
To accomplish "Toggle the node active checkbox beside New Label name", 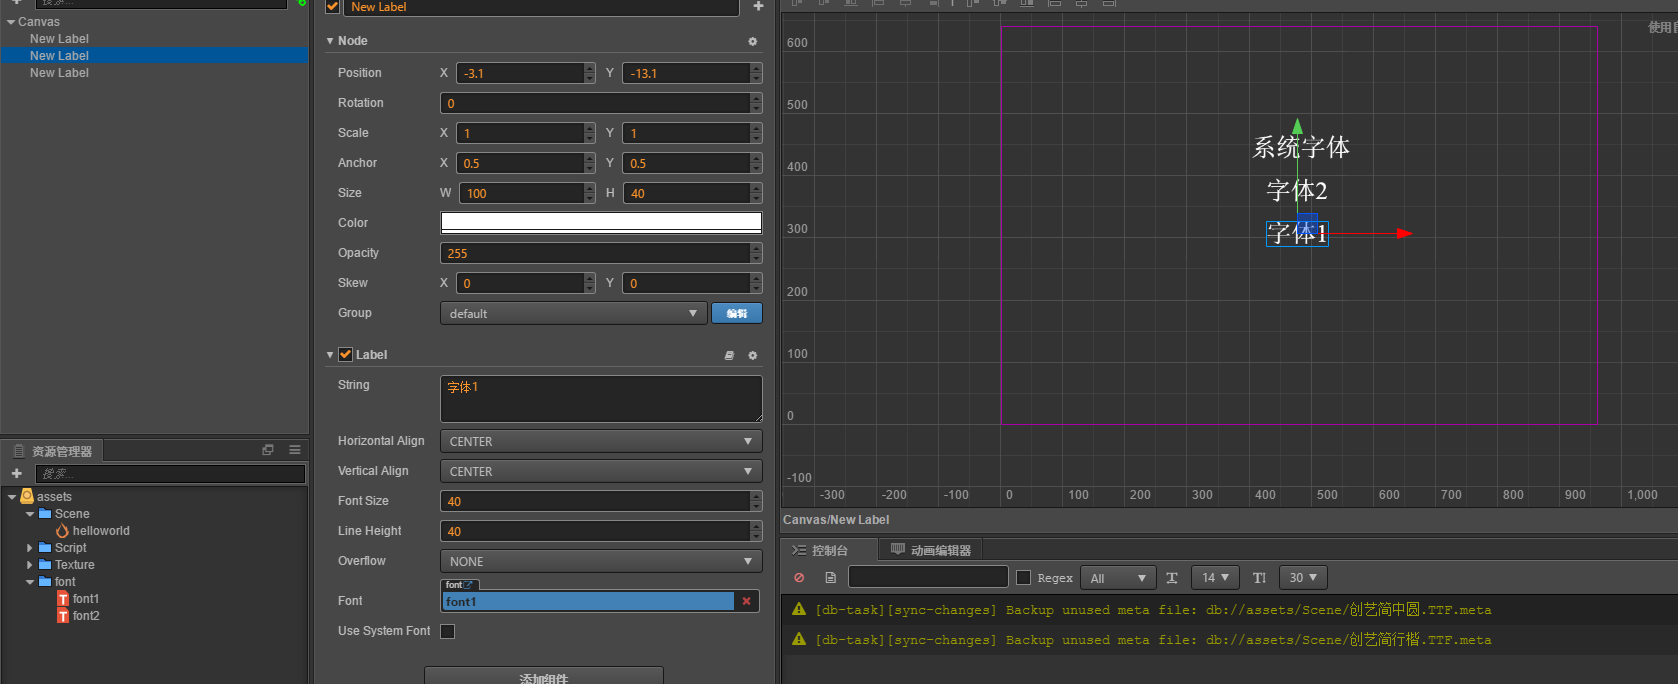I will [x=333, y=6].
